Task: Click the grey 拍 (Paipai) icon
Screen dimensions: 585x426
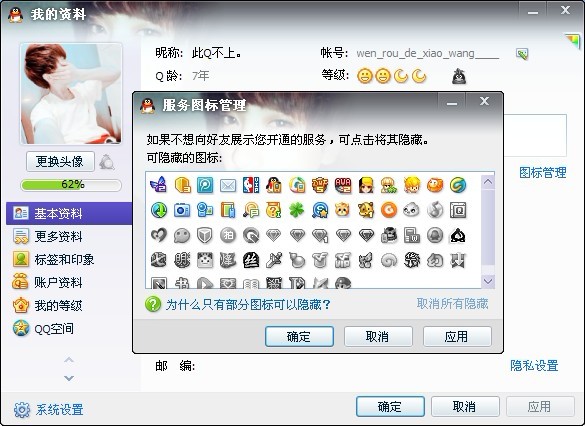Action: (228, 235)
